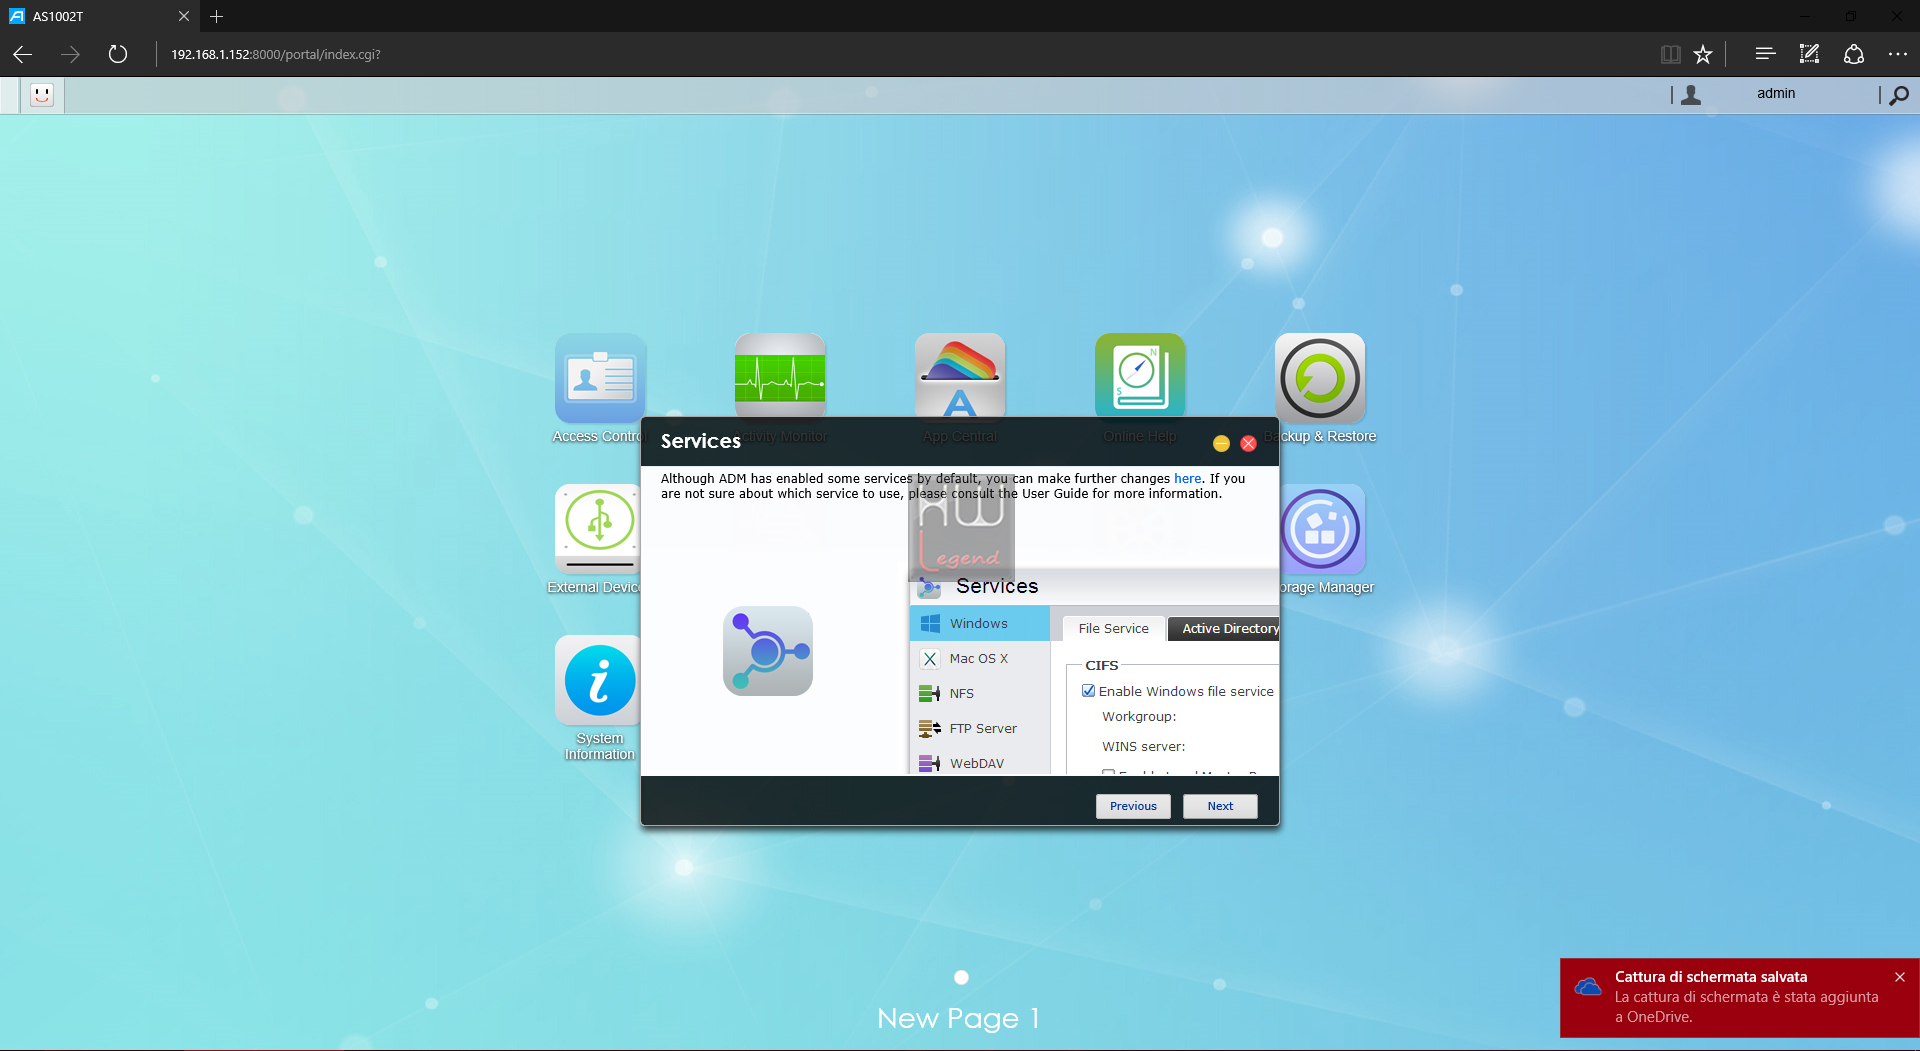Viewport: 1920px width, 1051px height.
Task: Click the user account icon
Action: [1691, 95]
